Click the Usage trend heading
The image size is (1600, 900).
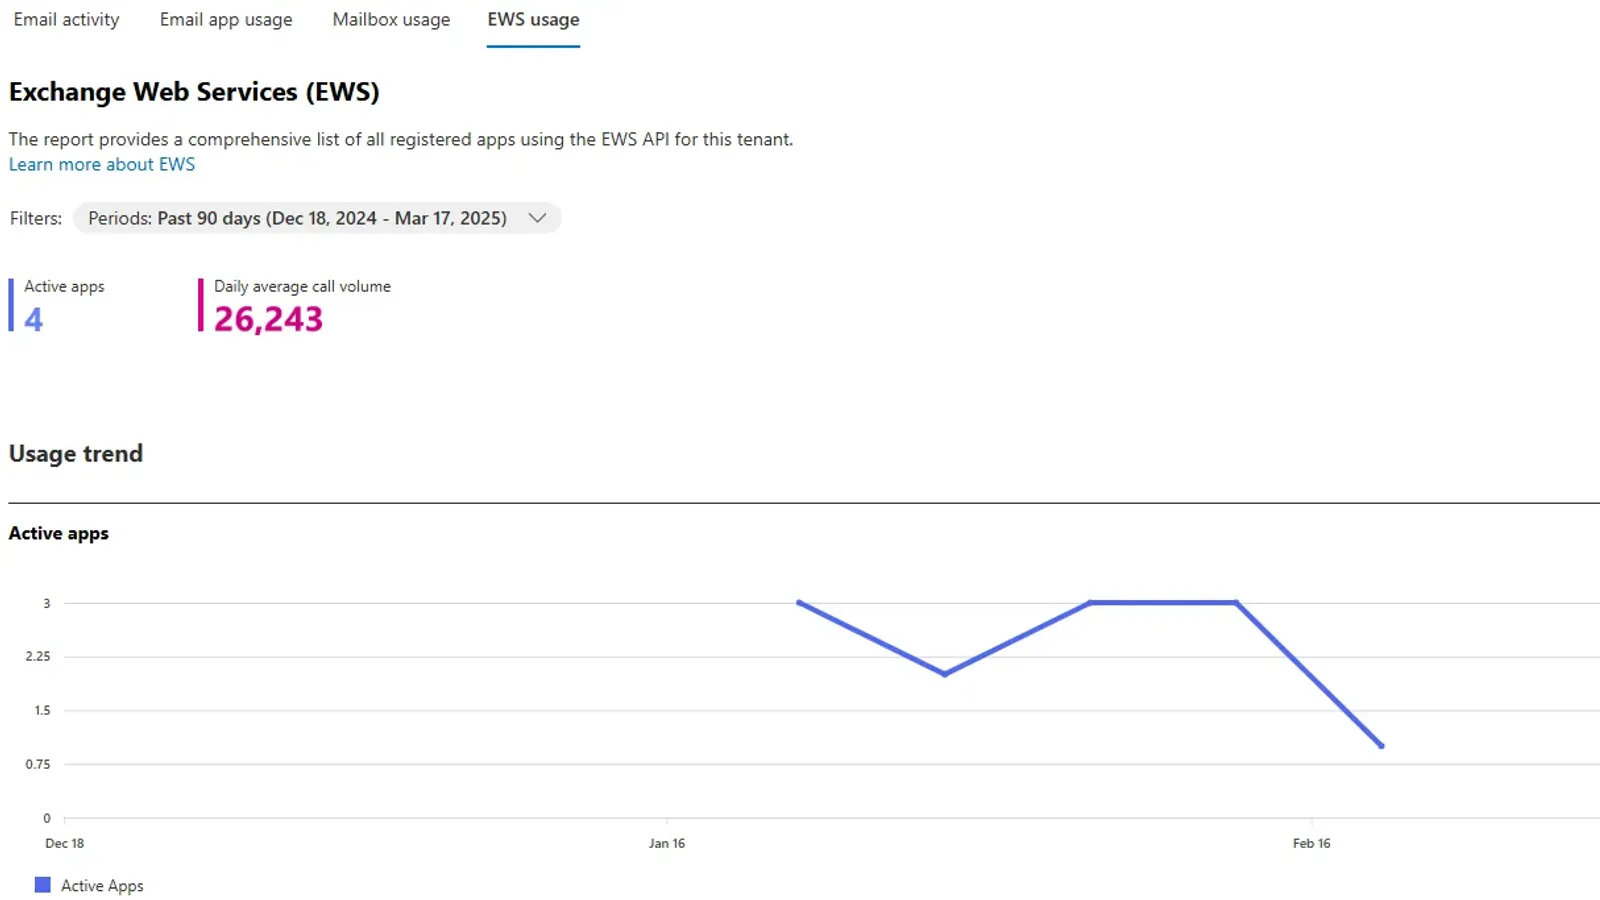76,454
